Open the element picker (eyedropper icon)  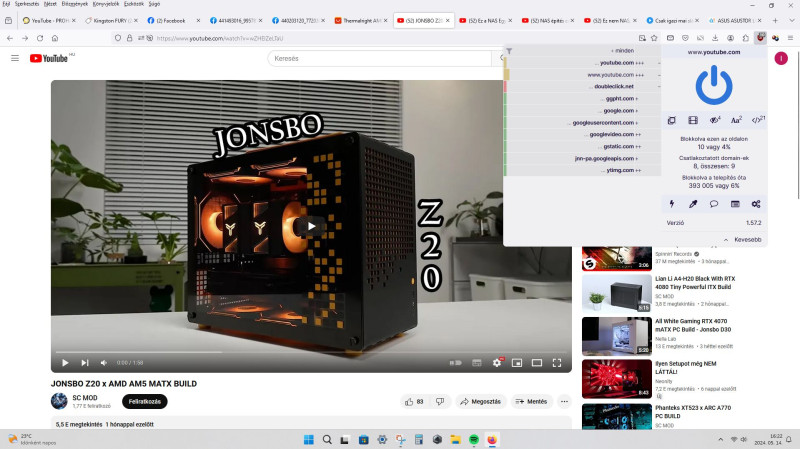(x=692, y=204)
